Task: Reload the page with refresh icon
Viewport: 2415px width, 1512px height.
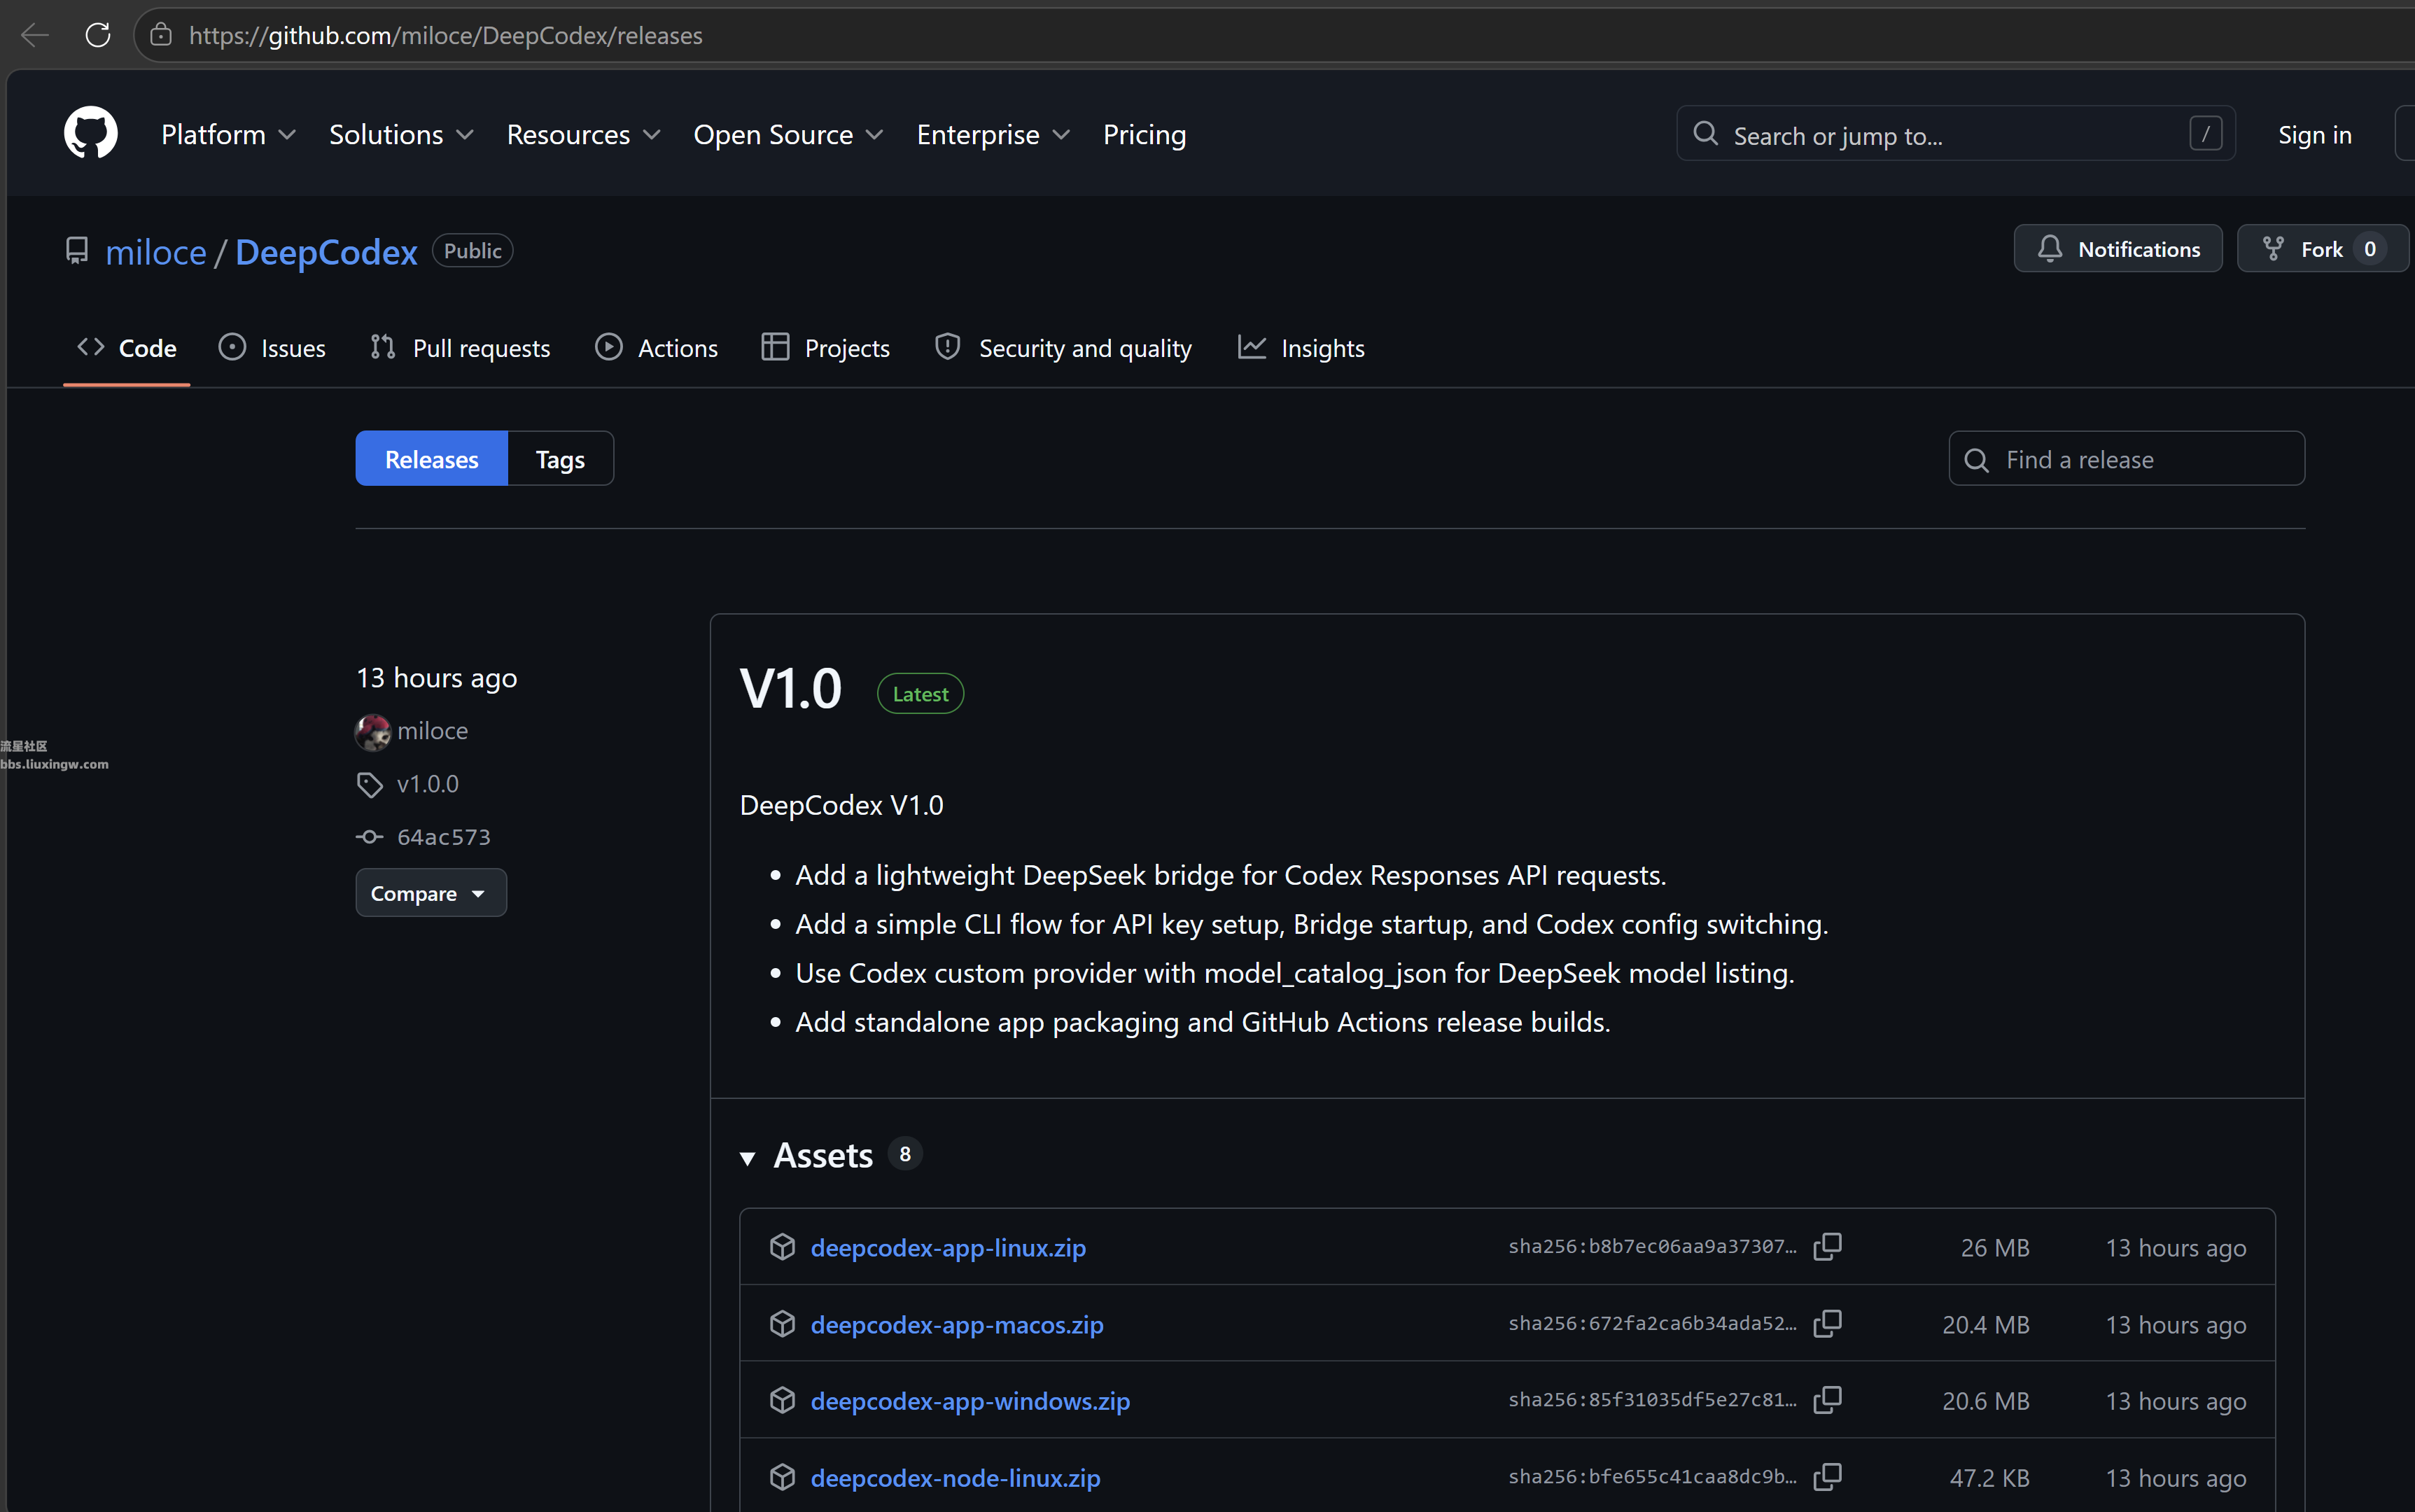Action: [x=98, y=36]
